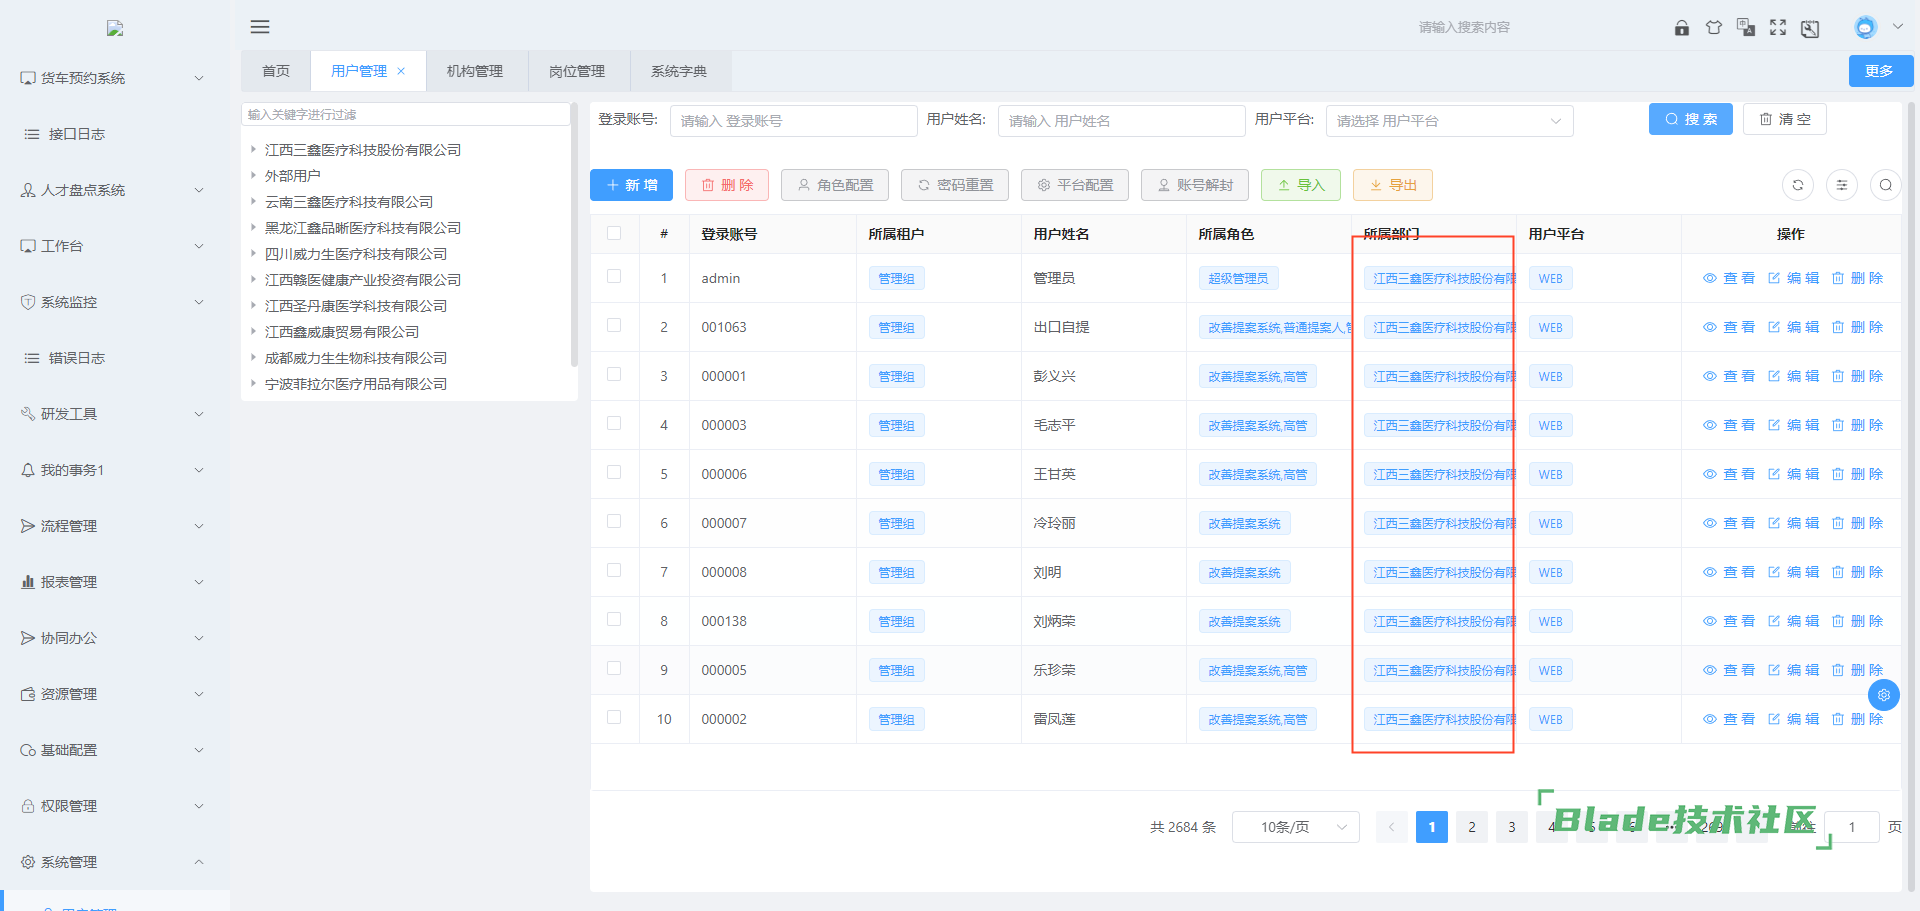This screenshot has height=911, width=1920.
Task: Click the 导入 button
Action: (x=1301, y=185)
